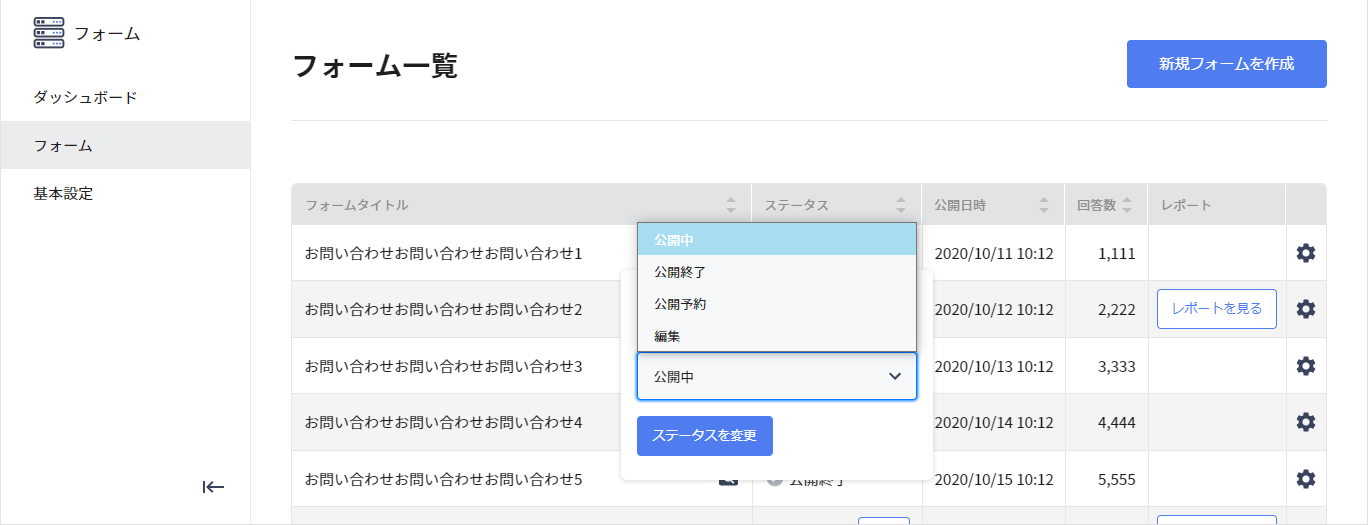This screenshot has height=525, width=1368.
Task: Click response count 4,444
Action: [1116, 422]
